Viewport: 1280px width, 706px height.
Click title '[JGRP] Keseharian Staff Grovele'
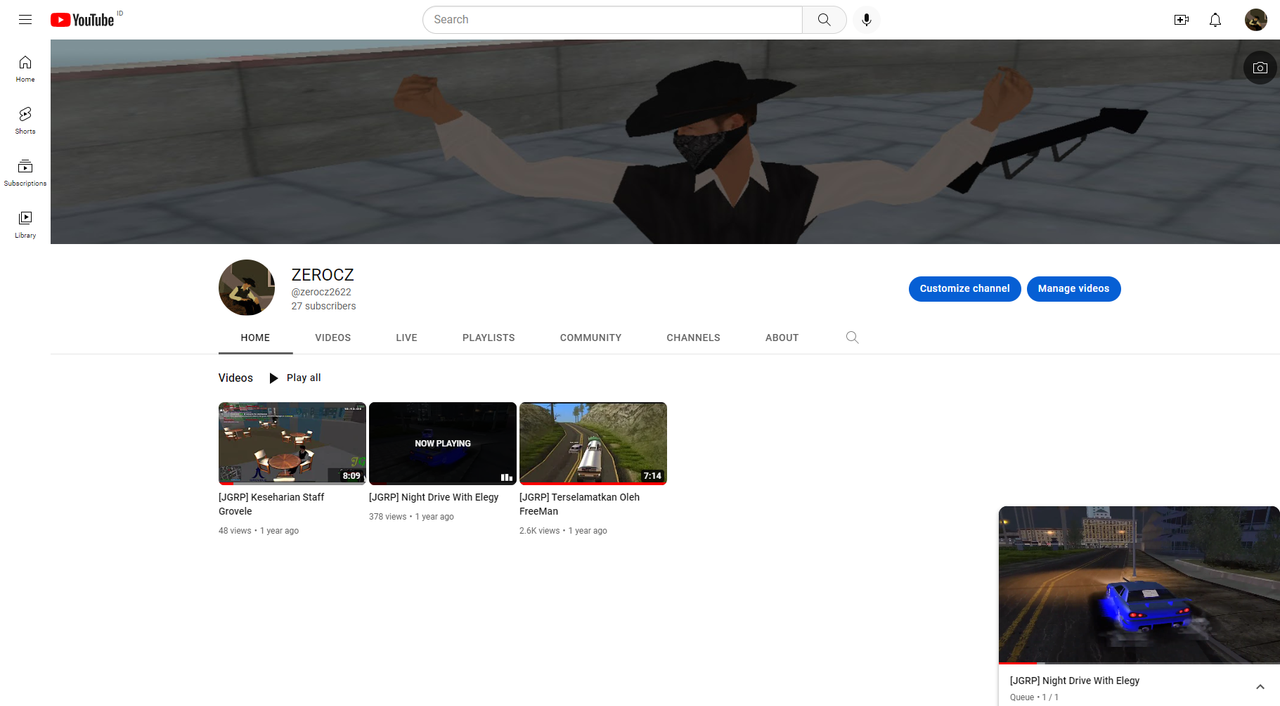coord(272,504)
